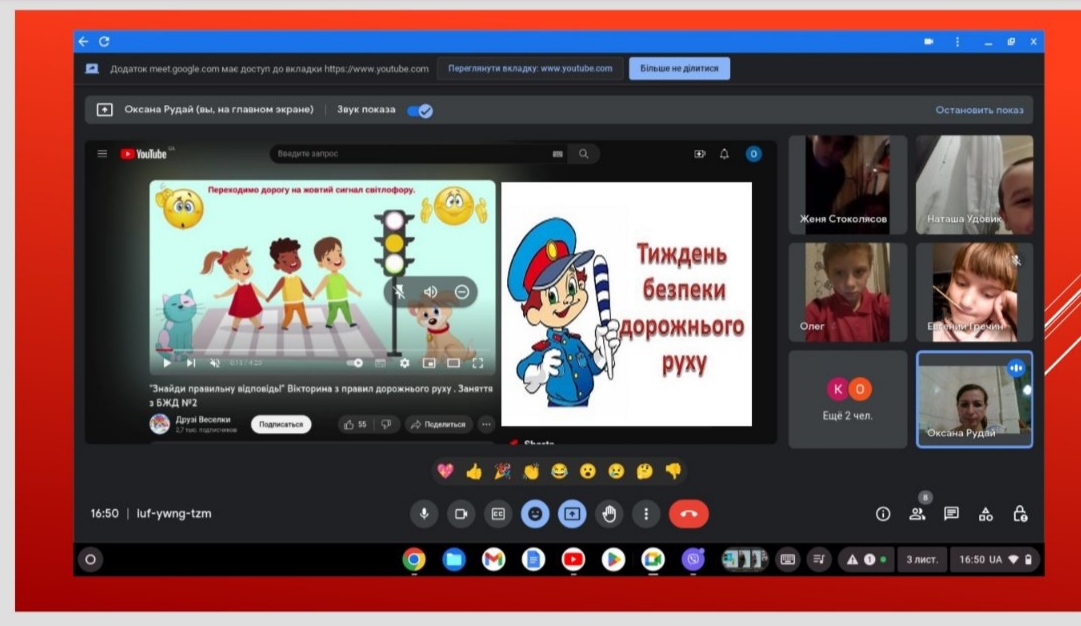The width and height of the screenshot is (1081, 626).
Task: Toggle captions with the CC button
Action: (498, 514)
